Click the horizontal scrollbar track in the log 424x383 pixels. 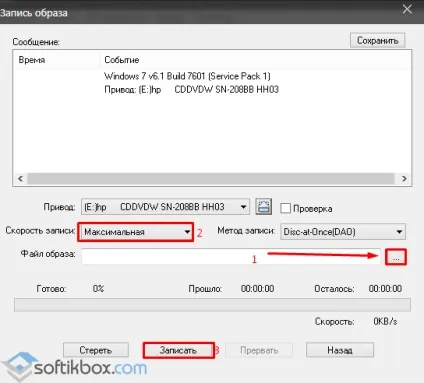tap(211, 179)
